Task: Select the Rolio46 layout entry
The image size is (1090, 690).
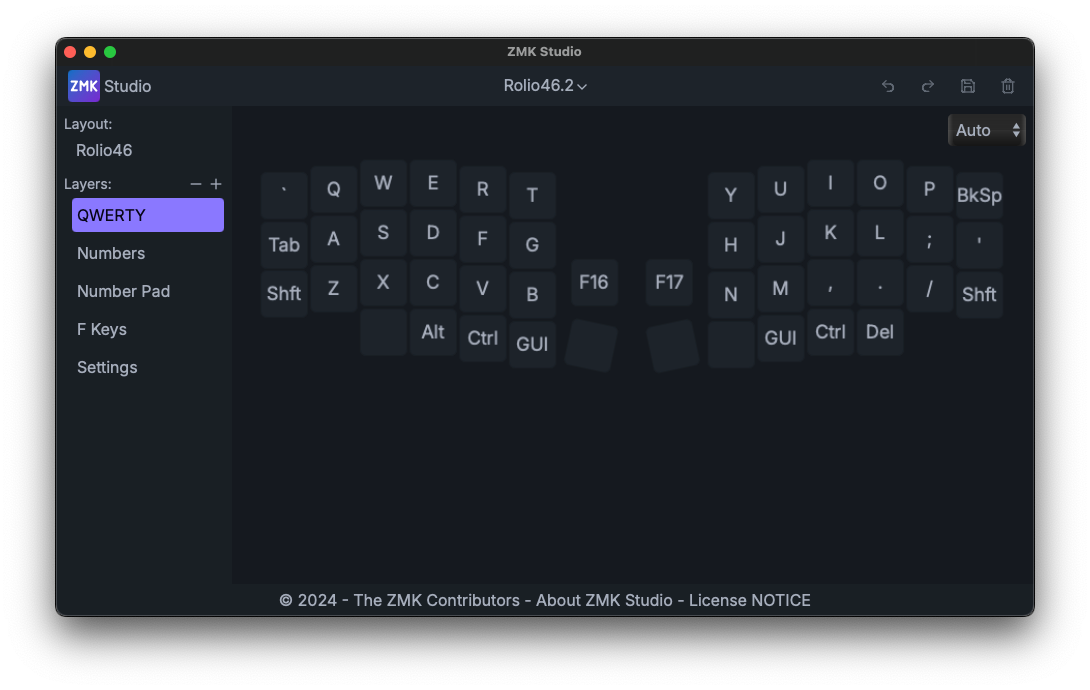Action: coord(104,150)
